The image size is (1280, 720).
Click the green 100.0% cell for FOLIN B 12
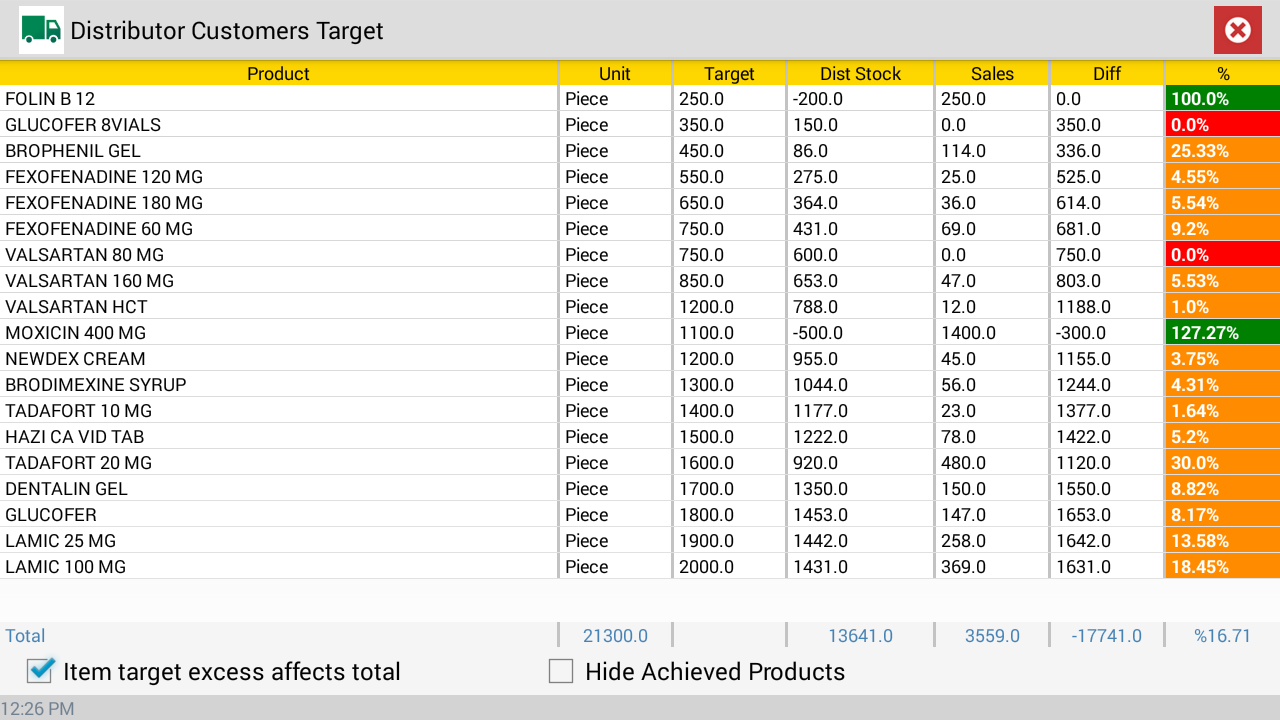click(1223, 98)
